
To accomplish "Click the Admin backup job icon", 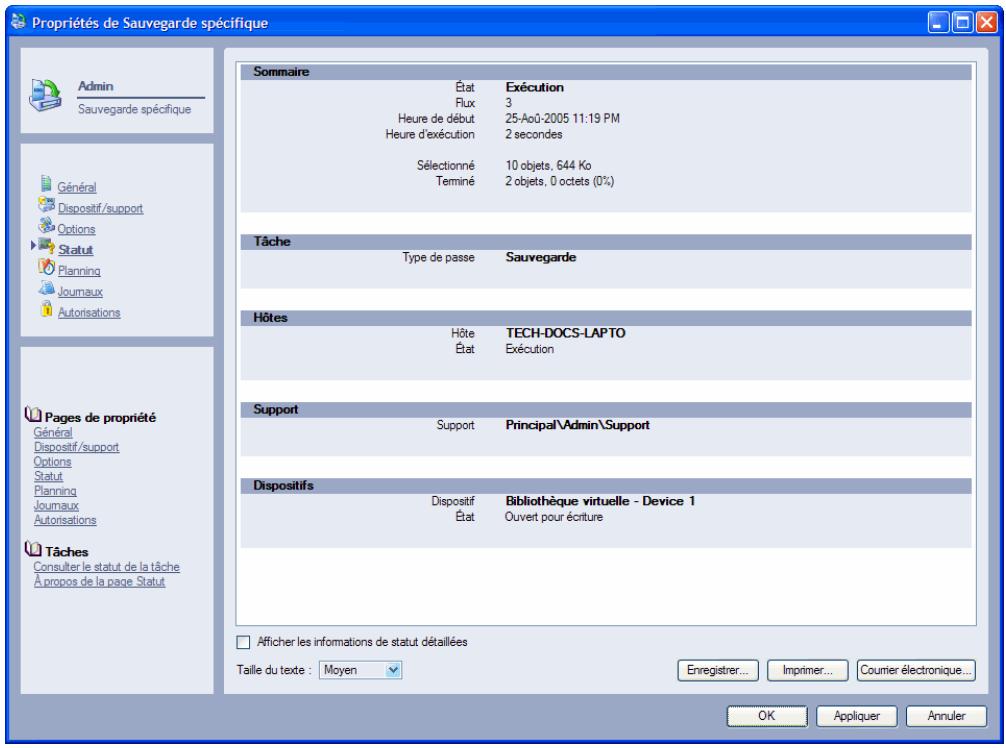I will pyautogui.click(x=45, y=96).
